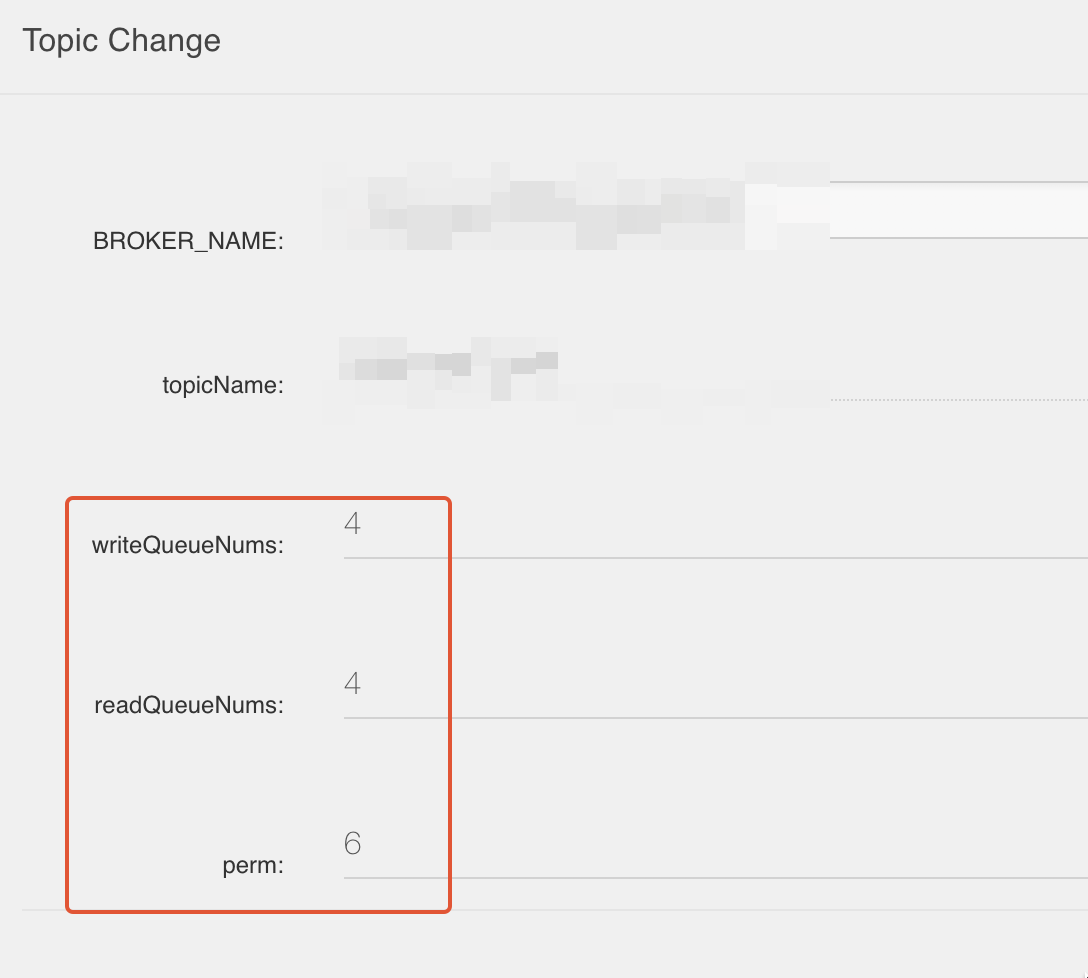Click the perm label
Screen dimensions: 1088x978
coord(253,866)
